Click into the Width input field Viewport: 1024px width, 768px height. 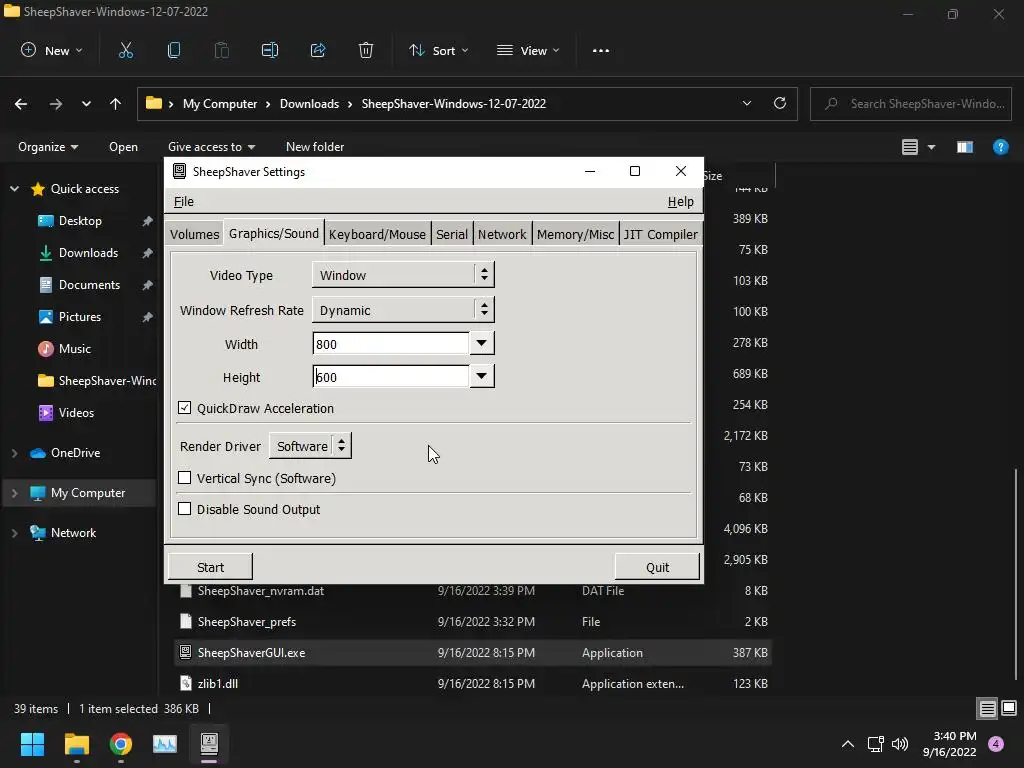391,344
